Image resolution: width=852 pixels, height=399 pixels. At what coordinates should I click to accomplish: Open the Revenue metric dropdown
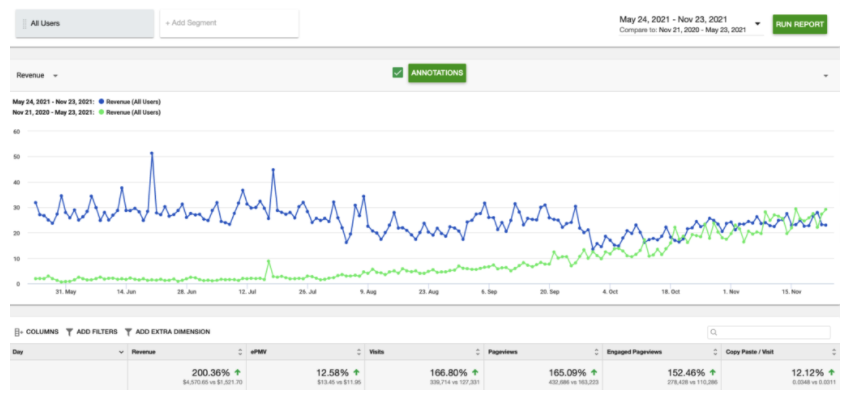tap(37, 76)
